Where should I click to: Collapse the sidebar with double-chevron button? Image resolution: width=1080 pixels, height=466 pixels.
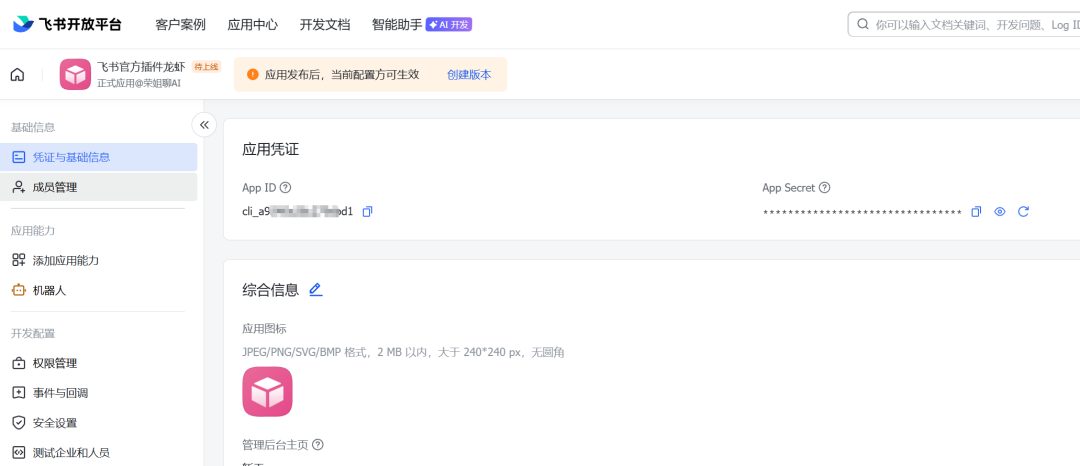(204, 125)
